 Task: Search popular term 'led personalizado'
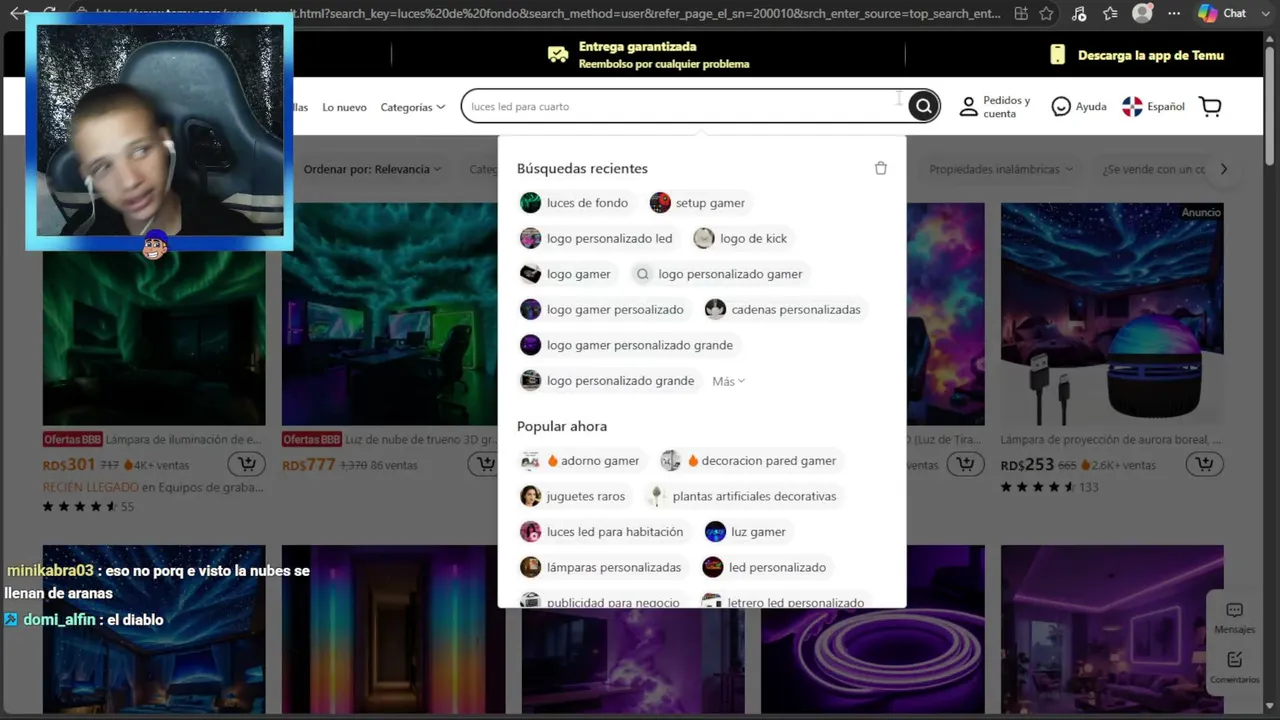(765, 568)
